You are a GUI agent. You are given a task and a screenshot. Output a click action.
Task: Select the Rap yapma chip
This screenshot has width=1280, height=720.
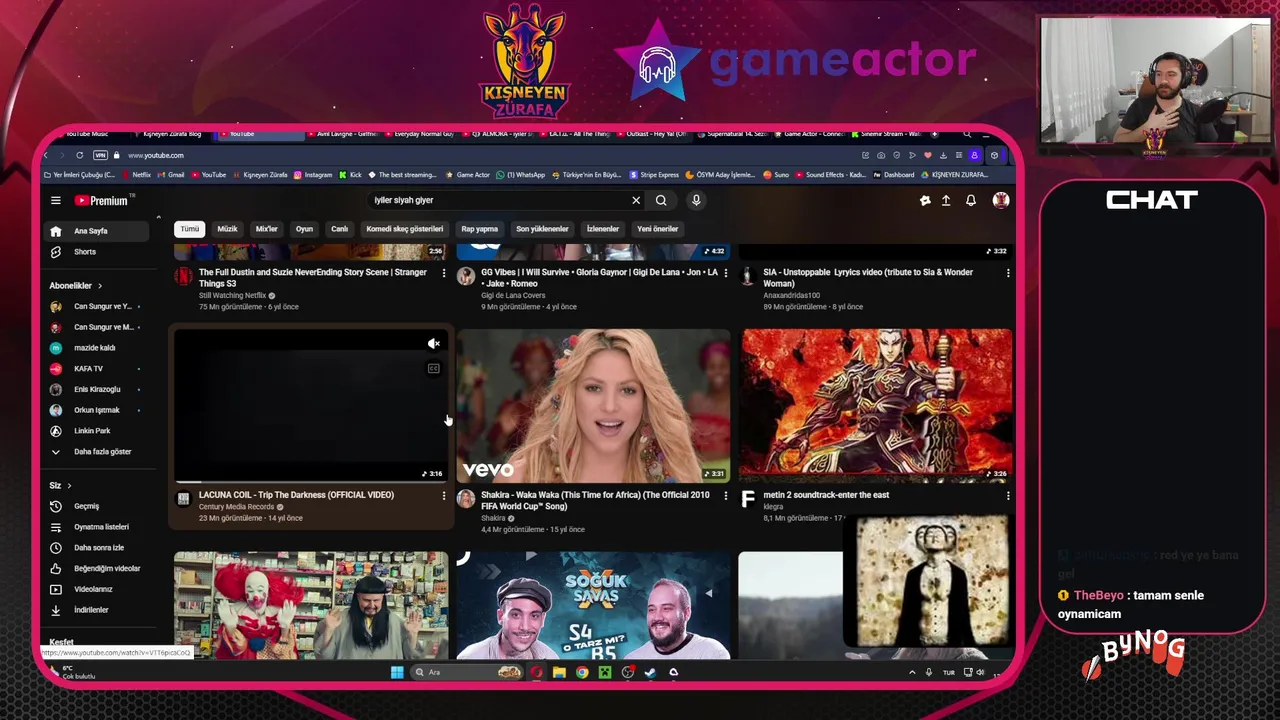480,229
